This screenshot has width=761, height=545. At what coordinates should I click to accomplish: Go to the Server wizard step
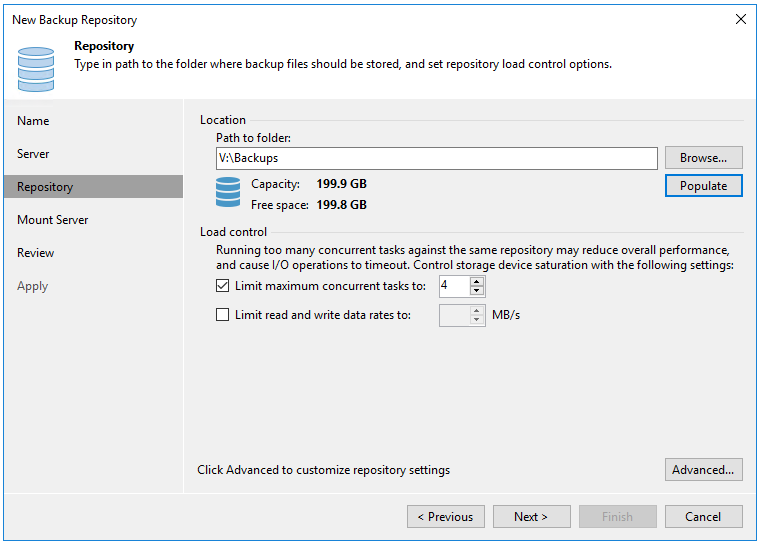coord(33,154)
